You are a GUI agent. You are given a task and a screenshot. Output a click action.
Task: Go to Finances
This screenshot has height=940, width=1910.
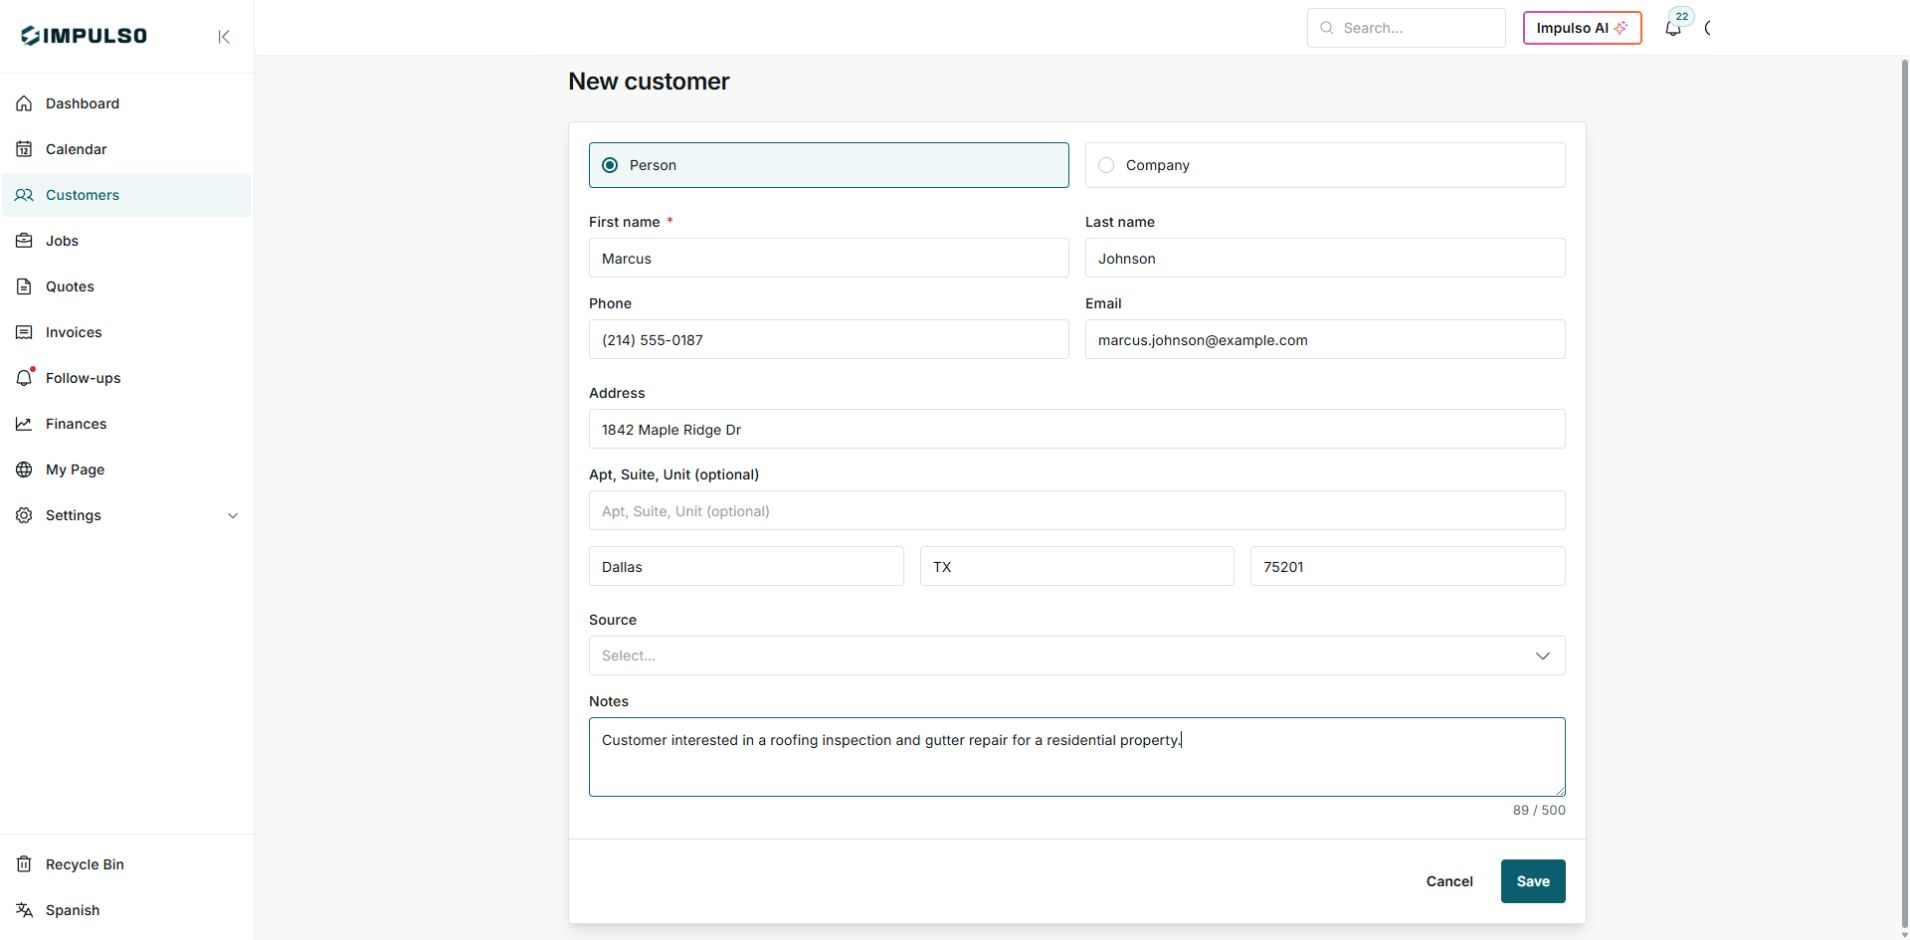click(126, 424)
